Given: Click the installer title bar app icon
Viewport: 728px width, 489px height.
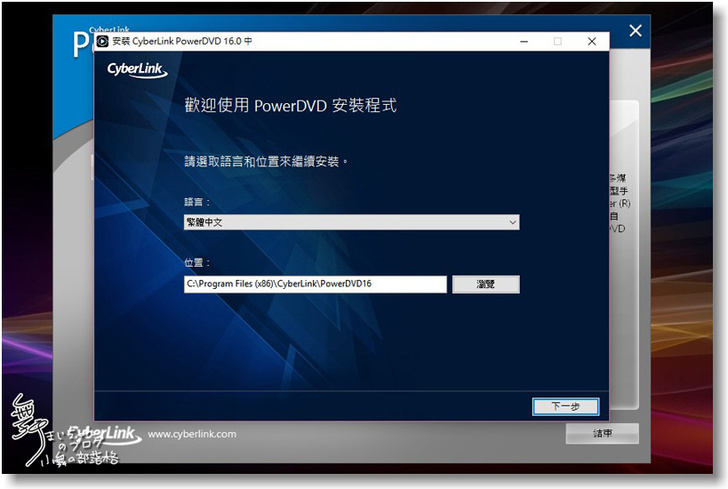Looking at the screenshot, I should [102, 41].
